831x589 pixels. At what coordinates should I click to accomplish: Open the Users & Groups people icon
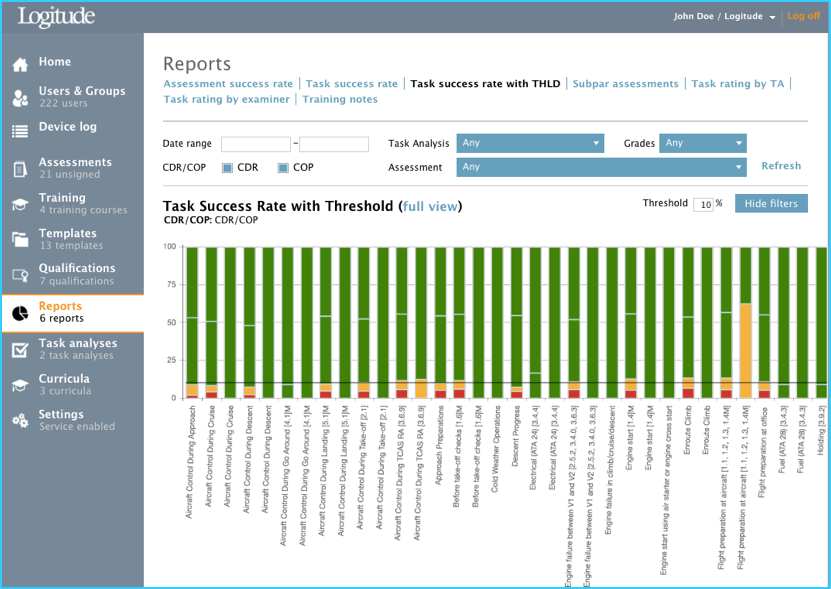tap(20, 98)
